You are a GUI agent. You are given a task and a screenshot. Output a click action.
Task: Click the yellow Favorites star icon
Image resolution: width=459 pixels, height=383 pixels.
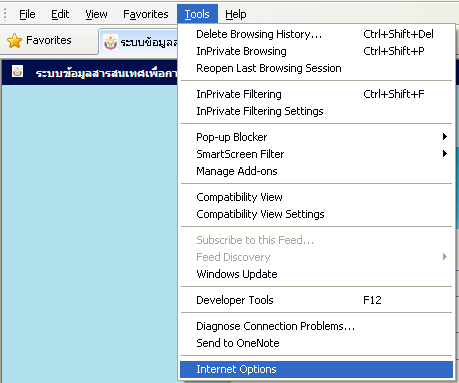point(14,41)
